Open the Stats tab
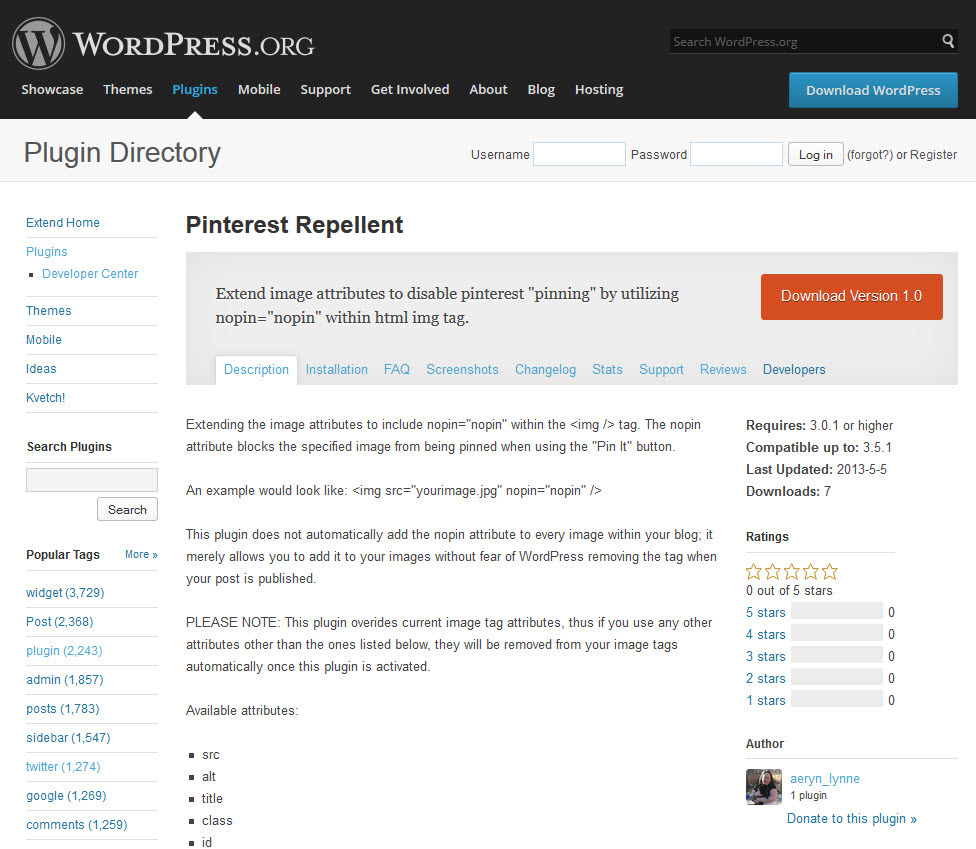 (x=607, y=370)
